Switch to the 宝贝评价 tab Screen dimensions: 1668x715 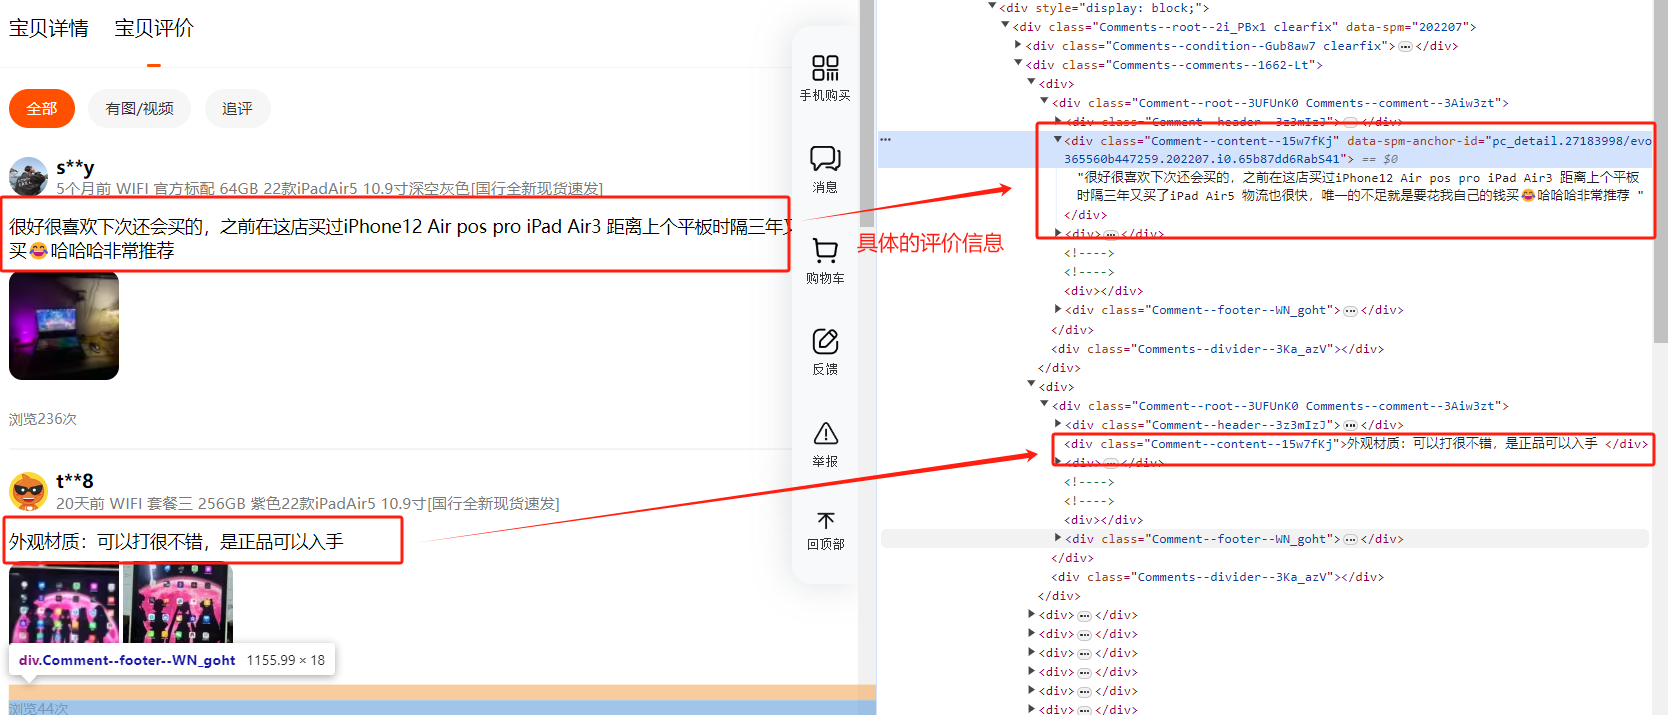tap(154, 28)
